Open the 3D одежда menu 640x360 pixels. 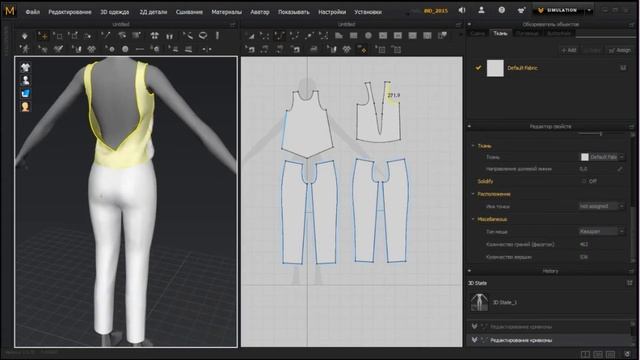[115, 12]
